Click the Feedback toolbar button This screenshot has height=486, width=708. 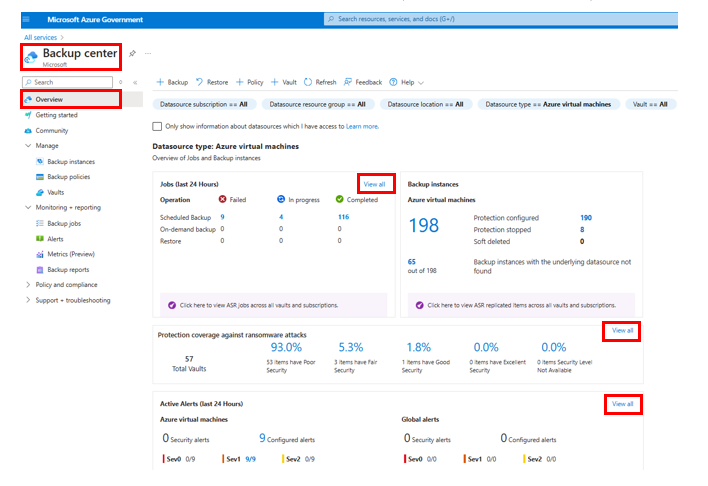(363, 82)
